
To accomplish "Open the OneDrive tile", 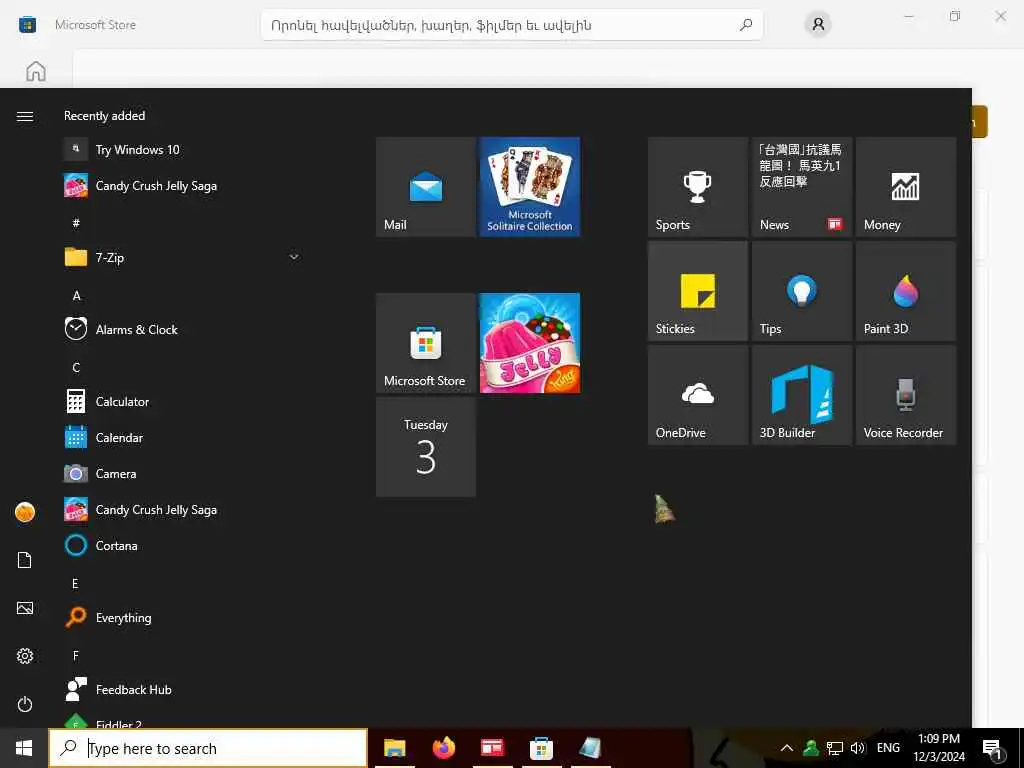I will click(x=697, y=395).
